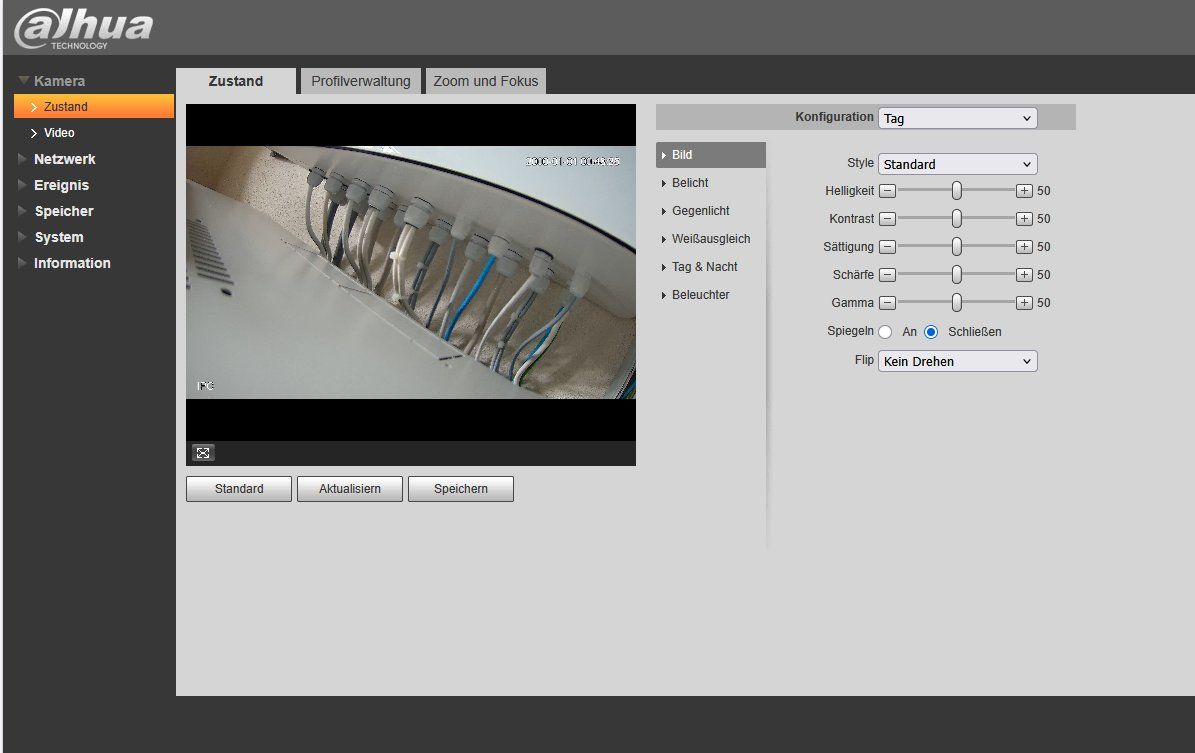1195x753 pixels.
Task: Switch to the Zoom und Fokus tab
Action: coord(485,81)
